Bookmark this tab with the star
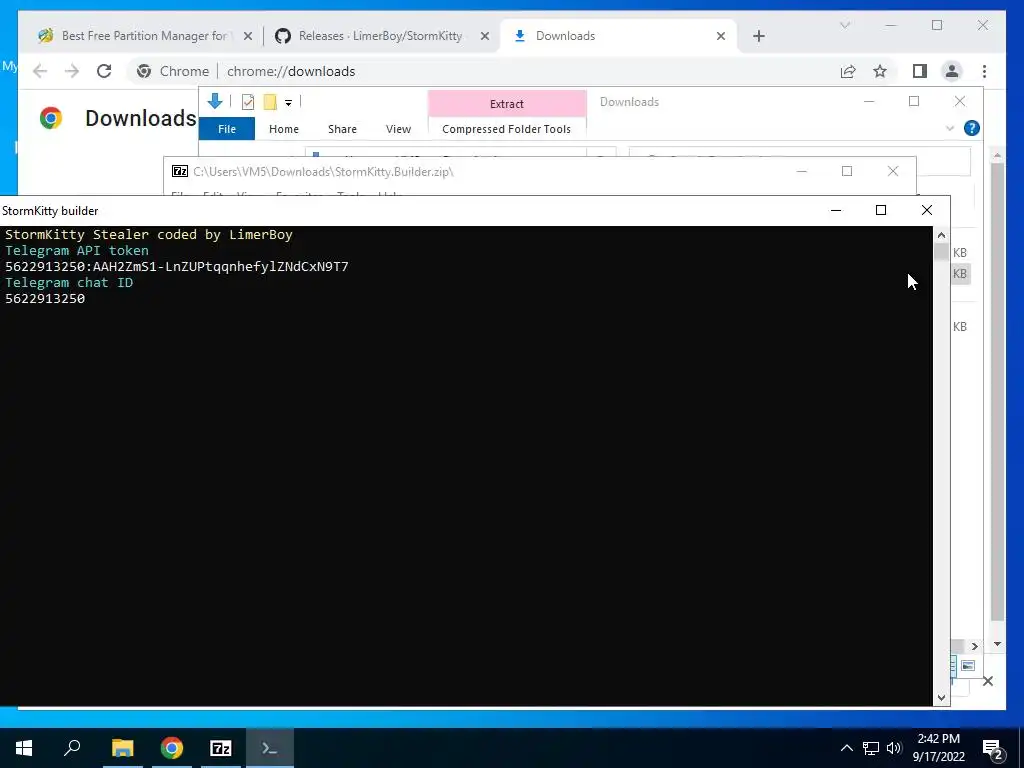Screen dimensions: 1024x768 pos(880,71)
